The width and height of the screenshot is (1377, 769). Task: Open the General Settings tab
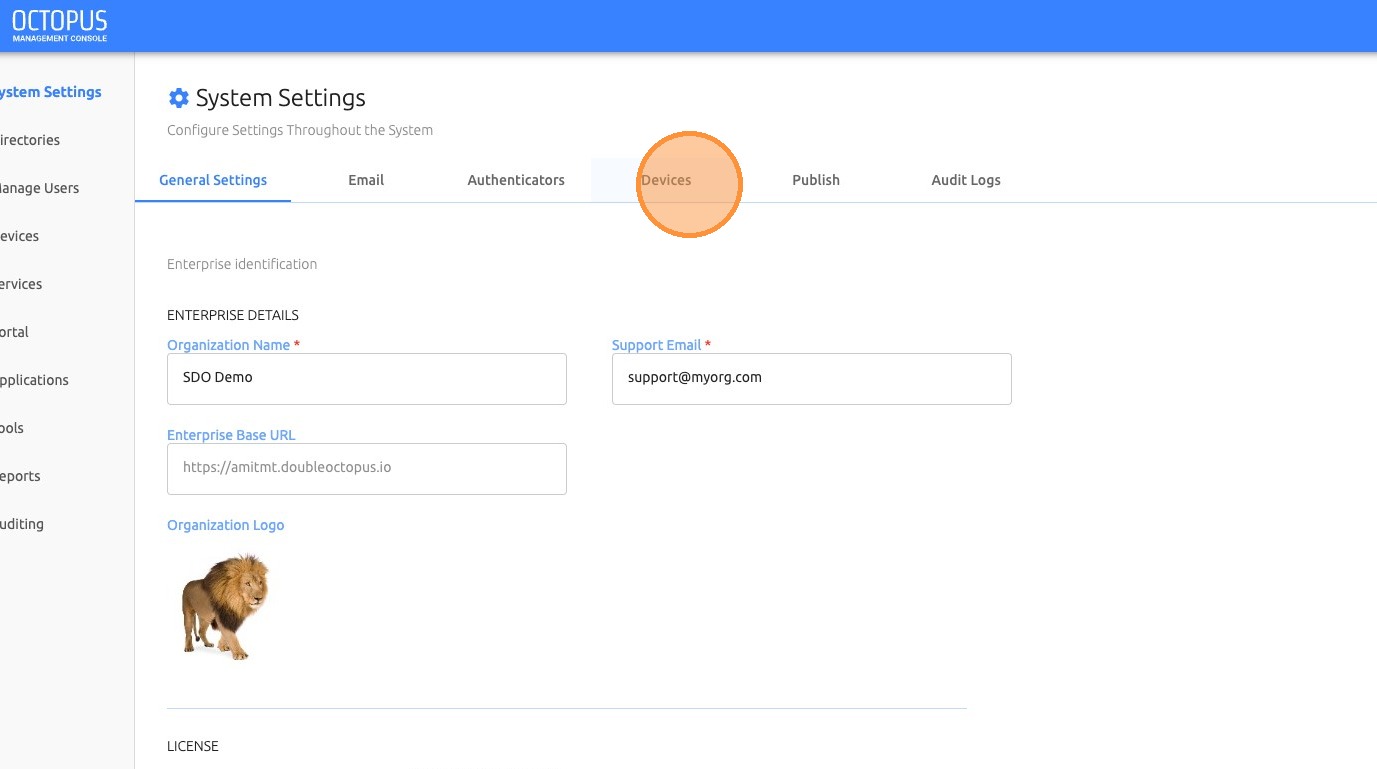click(213, 180)
